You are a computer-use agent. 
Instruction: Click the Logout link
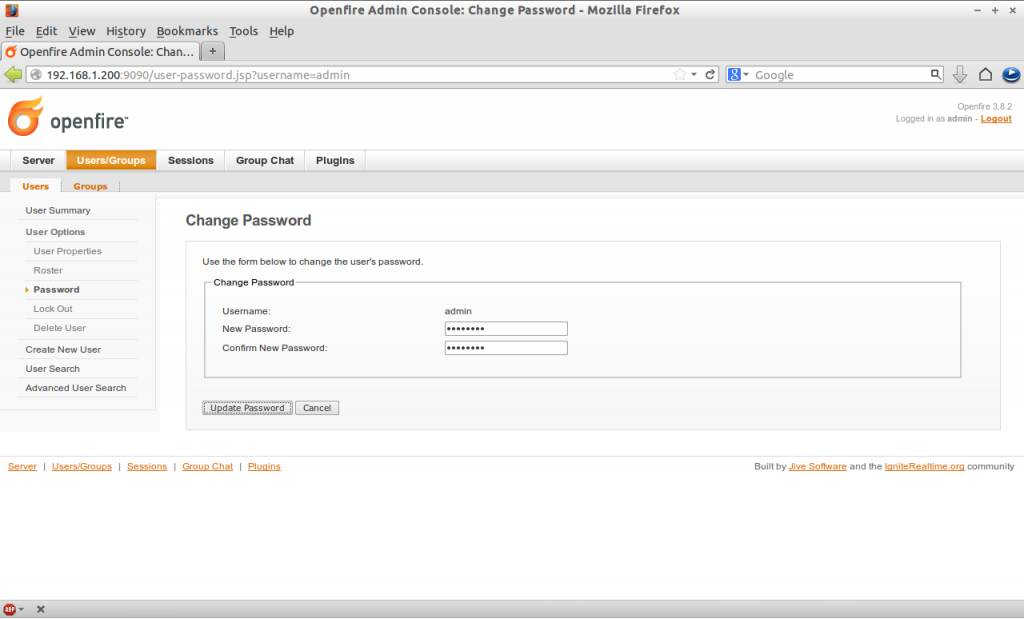click(996, 119)
